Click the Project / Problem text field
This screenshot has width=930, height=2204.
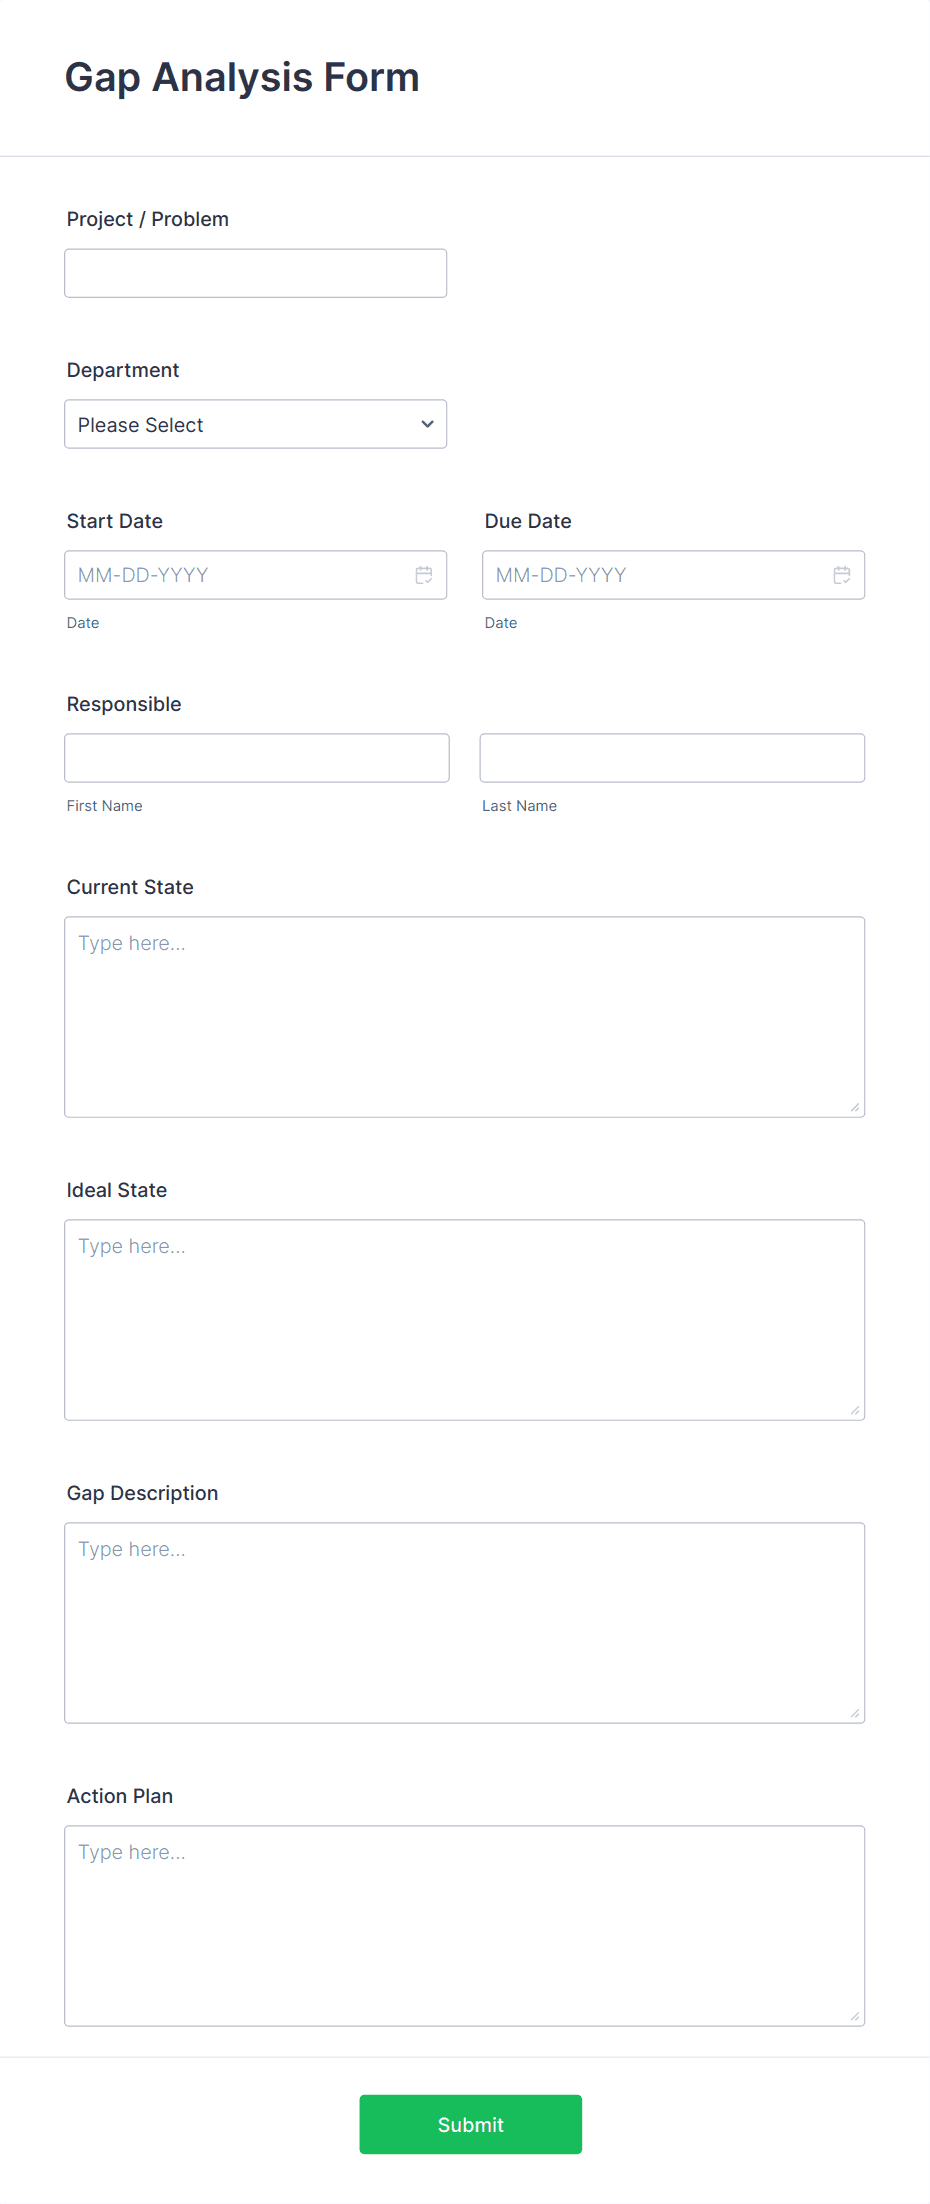(255, 272)
